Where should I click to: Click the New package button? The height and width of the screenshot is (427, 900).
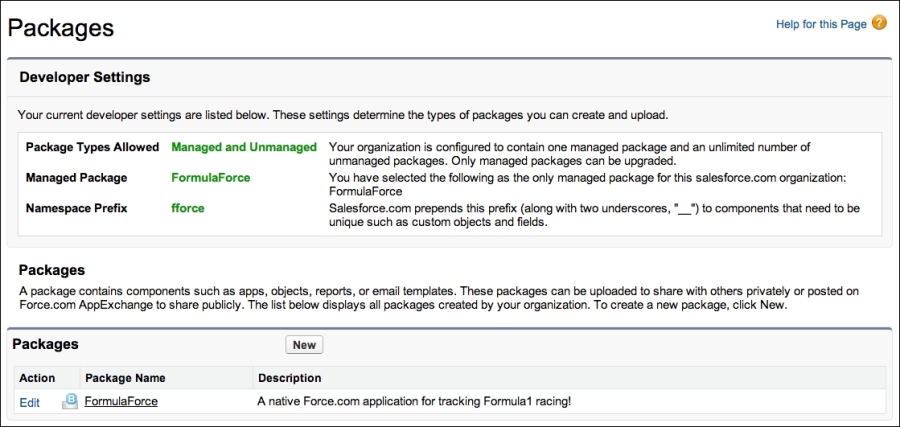pyautogui.click(x=304, y=345)
